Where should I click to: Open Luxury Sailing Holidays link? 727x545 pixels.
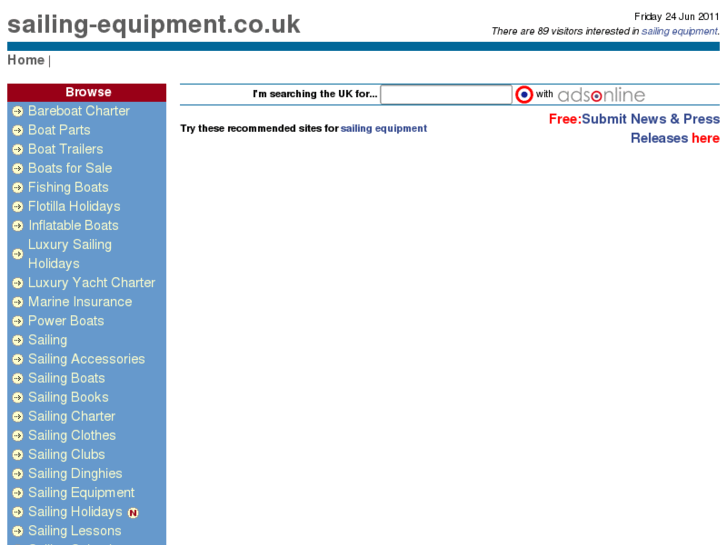coord(70,254)
